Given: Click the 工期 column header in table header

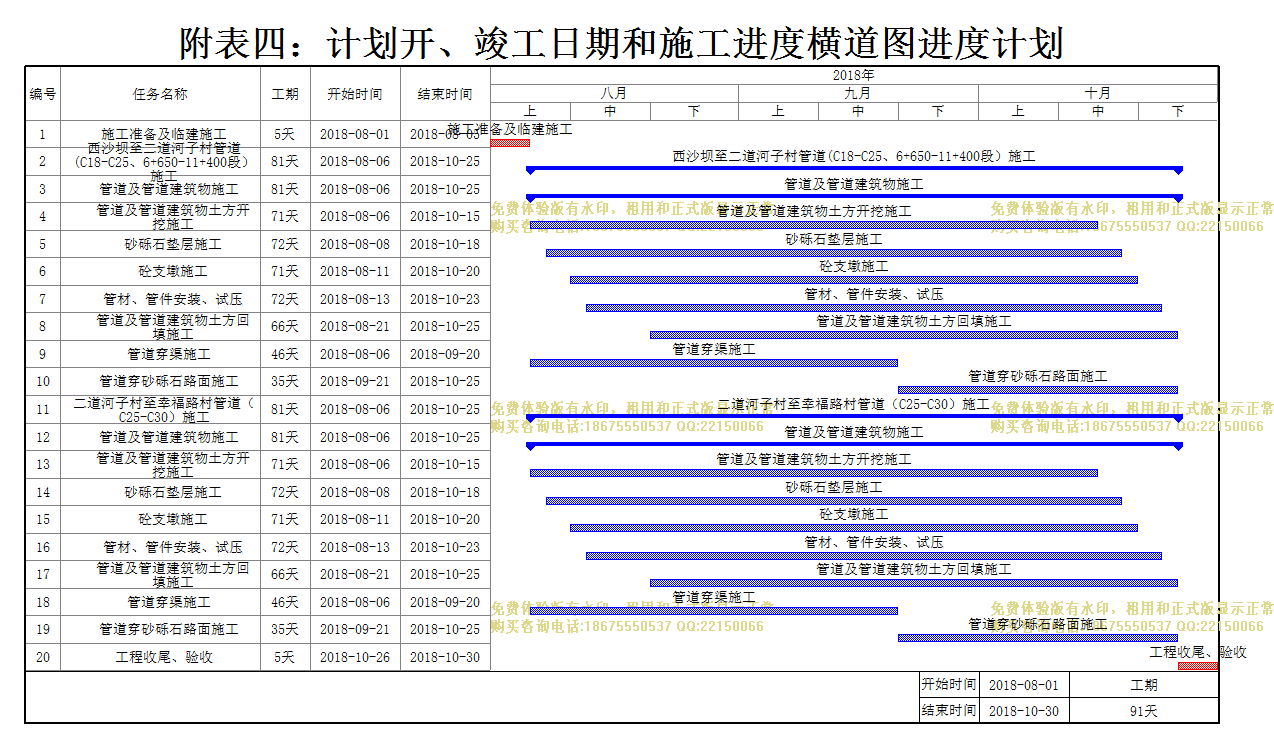Looking at the screenshot, I should coord(285,94).
